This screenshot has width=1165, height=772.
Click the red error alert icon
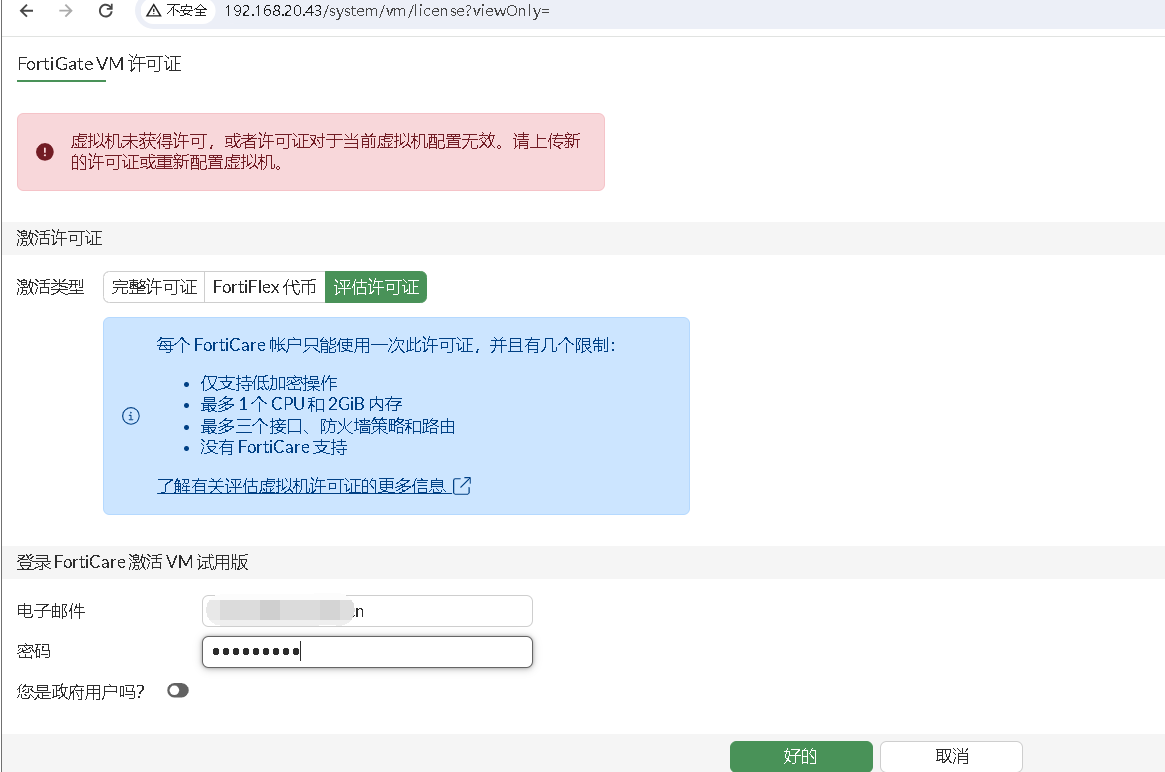45,152
